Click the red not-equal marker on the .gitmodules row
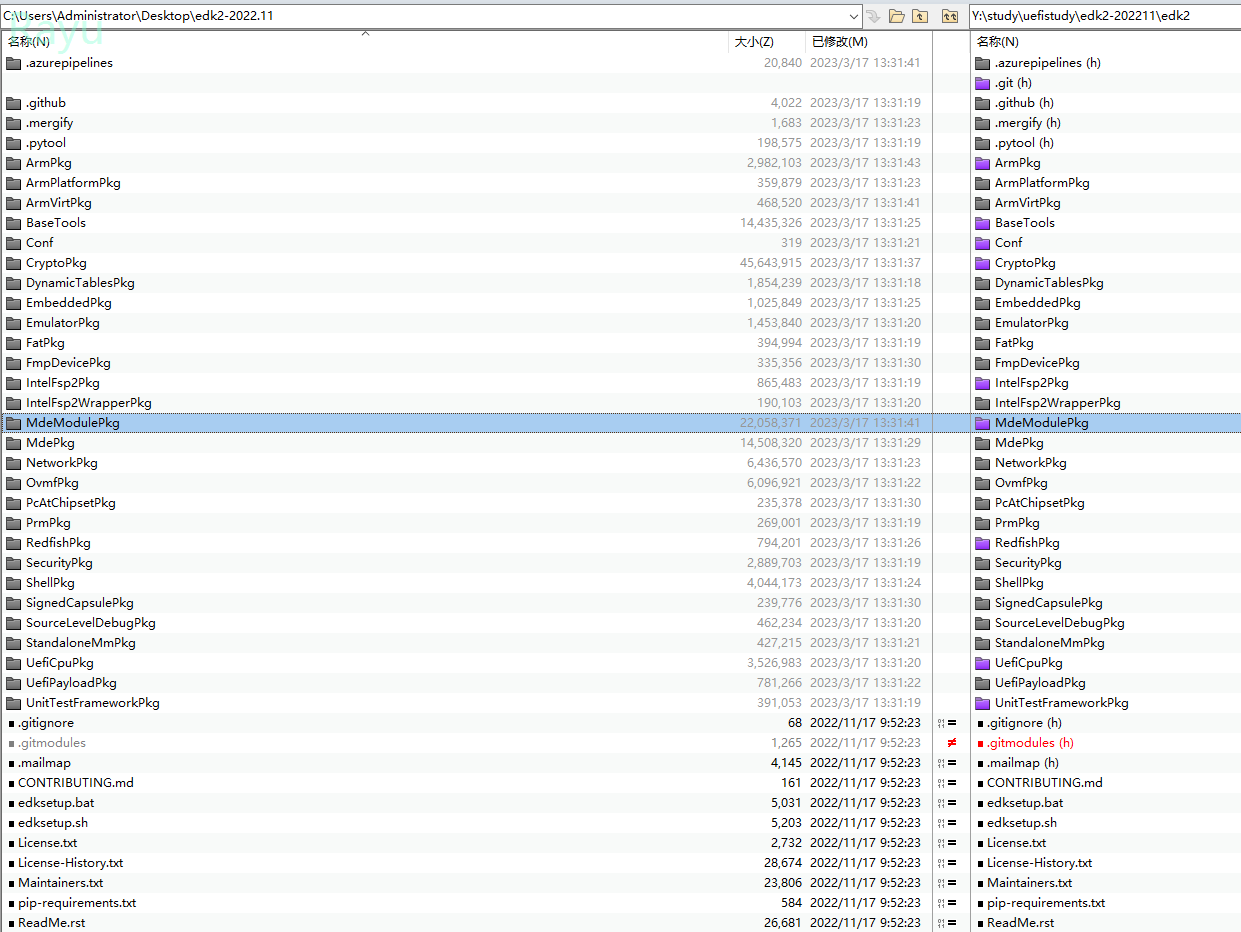 [x=951, y=743]
